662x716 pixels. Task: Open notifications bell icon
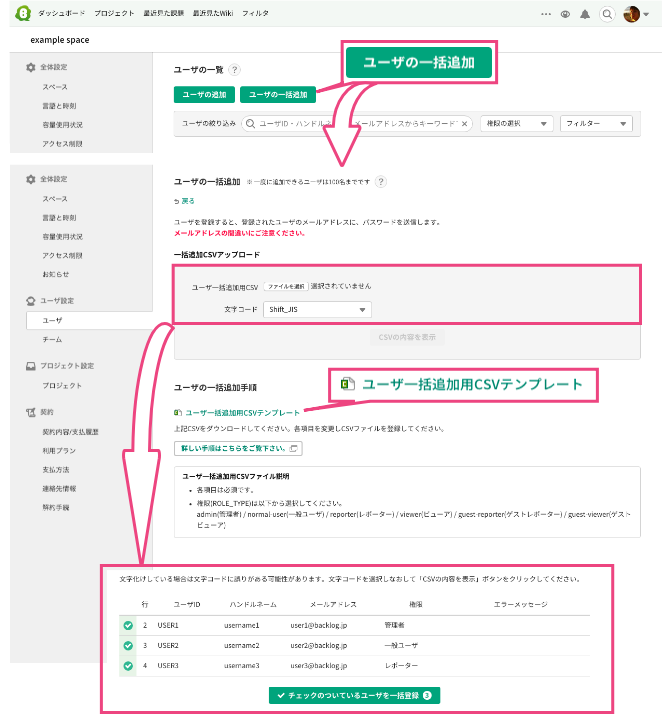click(x=585, y=14)
